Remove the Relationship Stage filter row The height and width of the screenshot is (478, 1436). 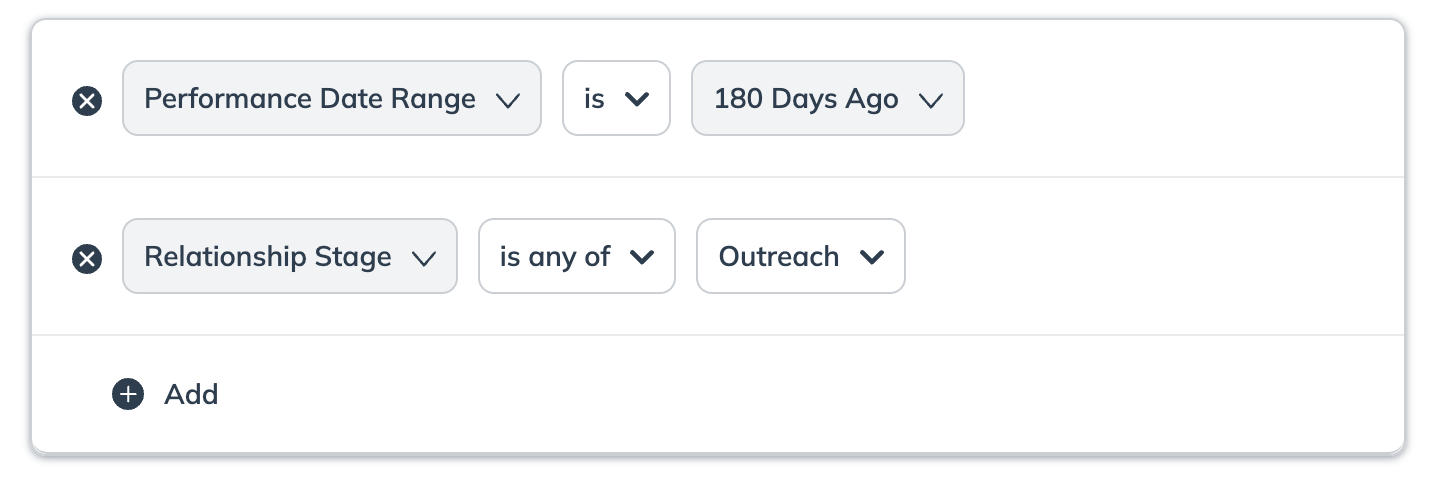88,259
